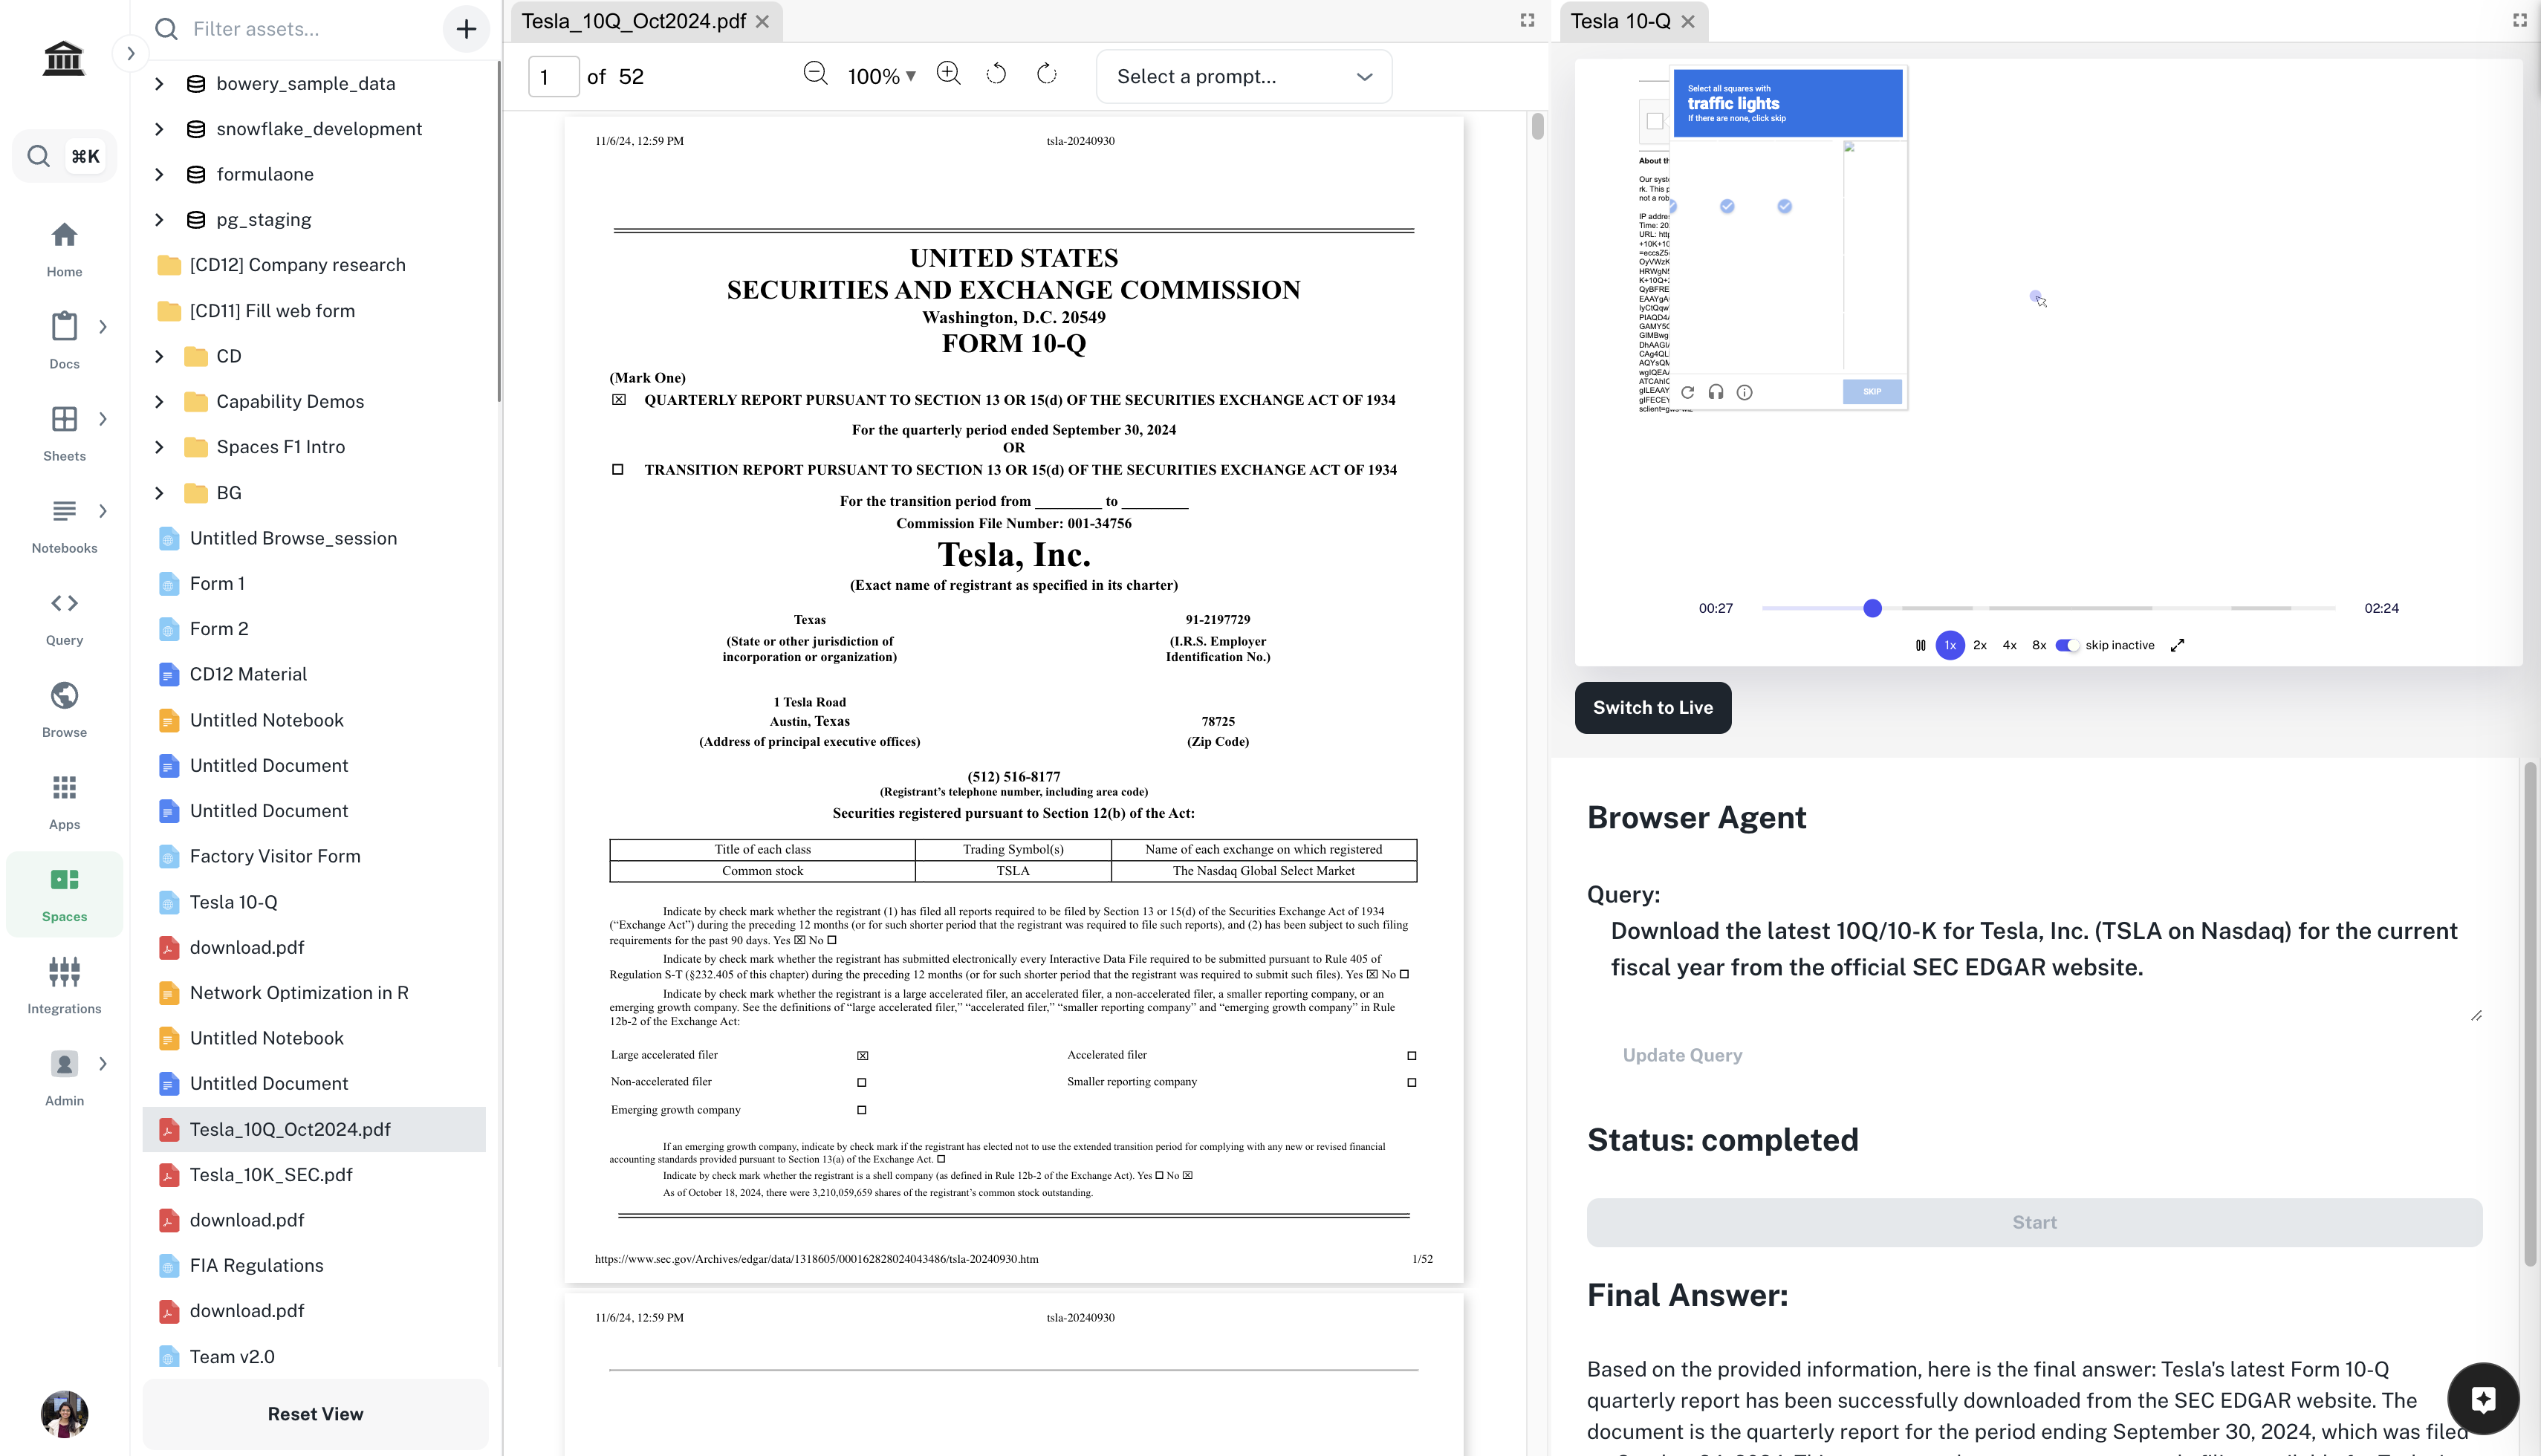The height and width of the screenshot is (1456, 2541).
Task: Open the AI assistant sparkle button
Action: tap(2483, 1399)
